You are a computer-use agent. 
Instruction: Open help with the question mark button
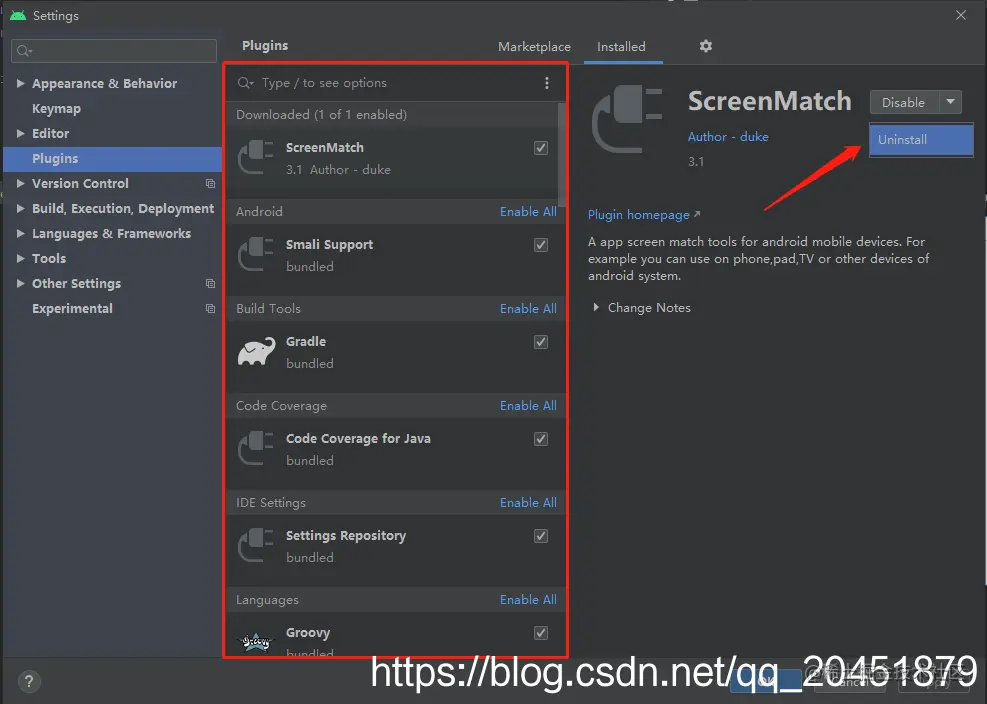tap(29, 681)
